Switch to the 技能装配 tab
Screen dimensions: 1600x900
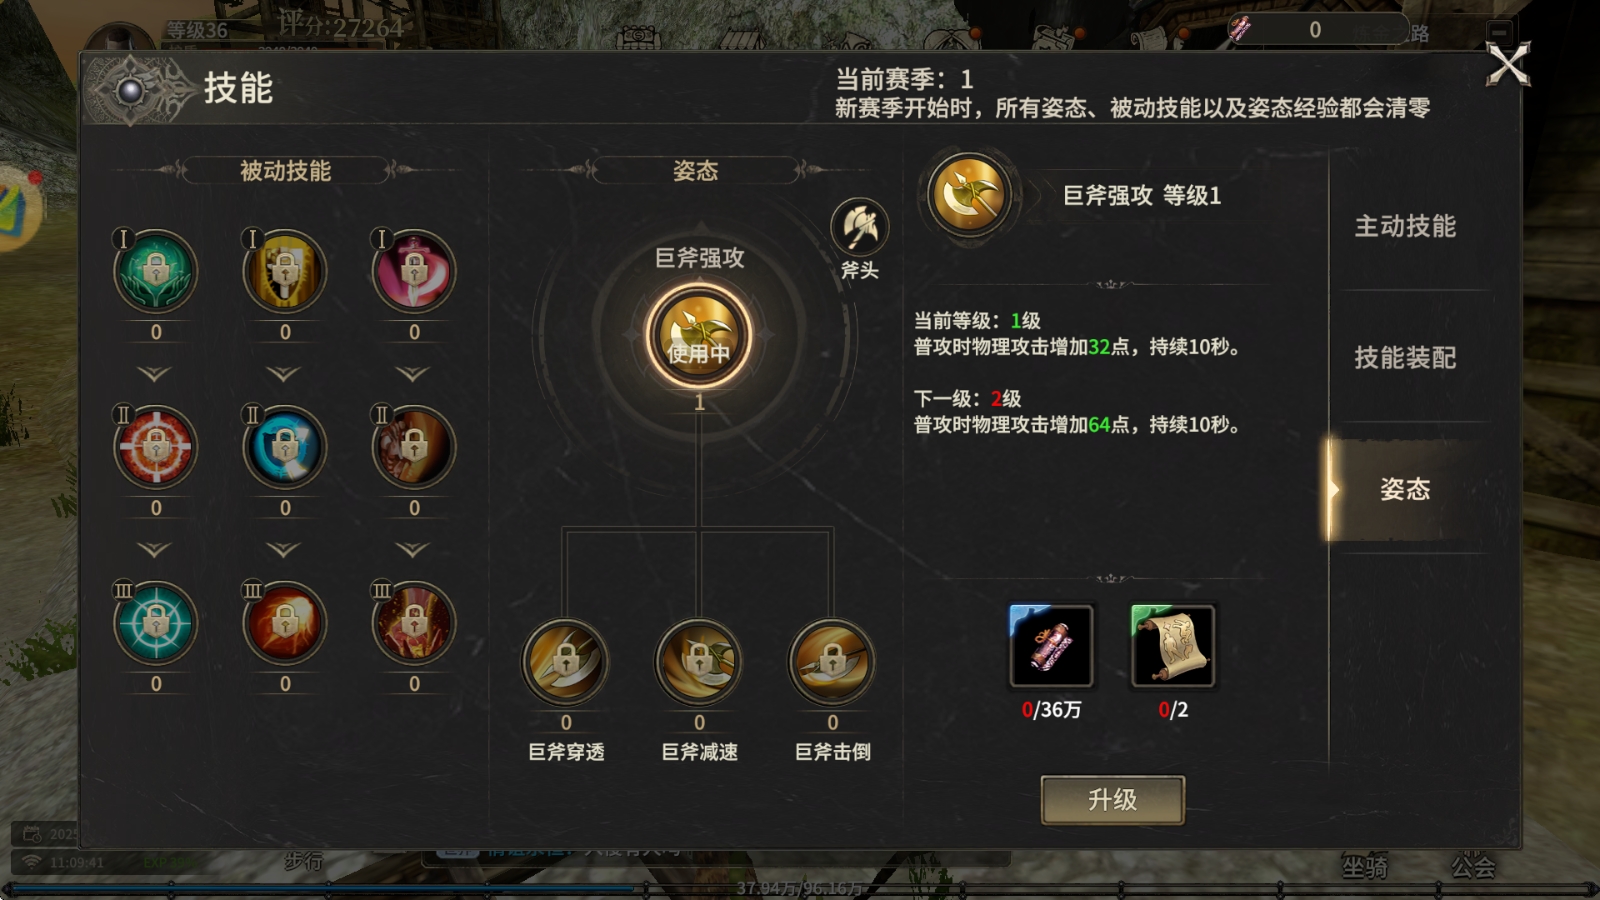[x=1405, y=358]
